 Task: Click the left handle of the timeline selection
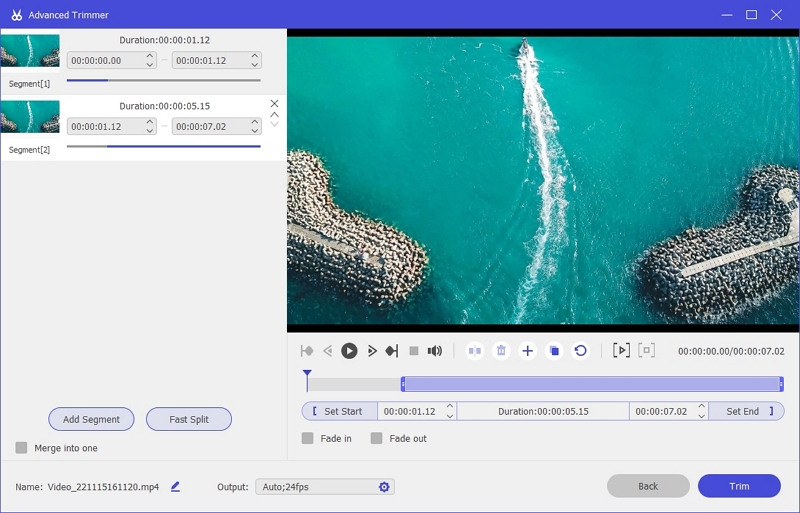(x=403, y=384)
